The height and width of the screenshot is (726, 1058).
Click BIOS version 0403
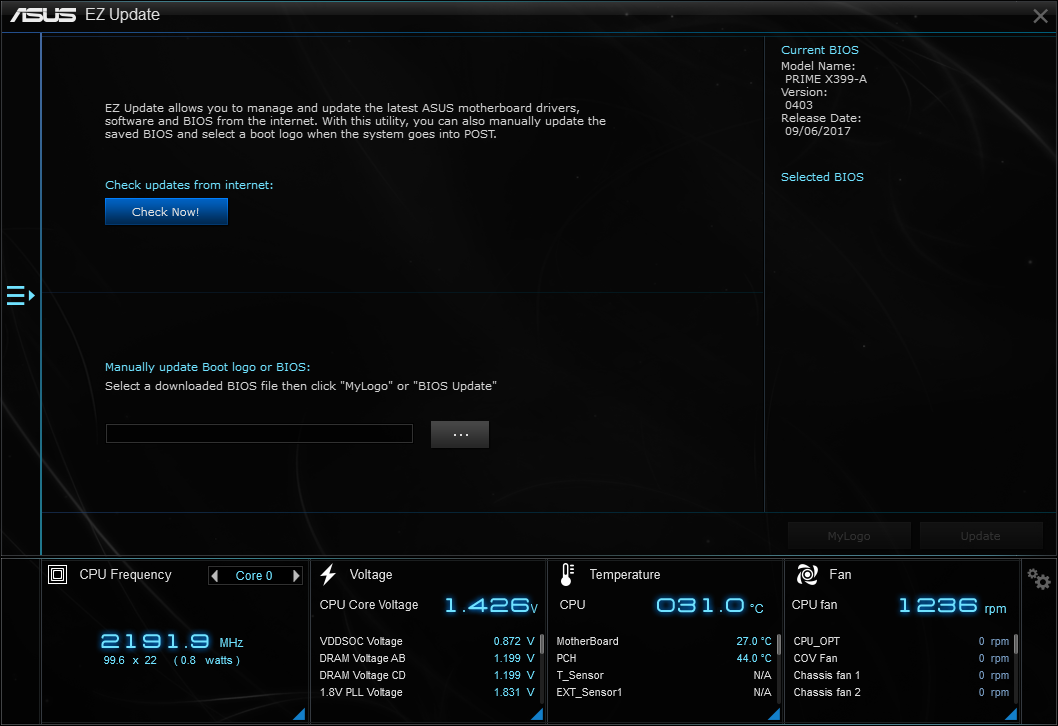[x=799, y=105]
